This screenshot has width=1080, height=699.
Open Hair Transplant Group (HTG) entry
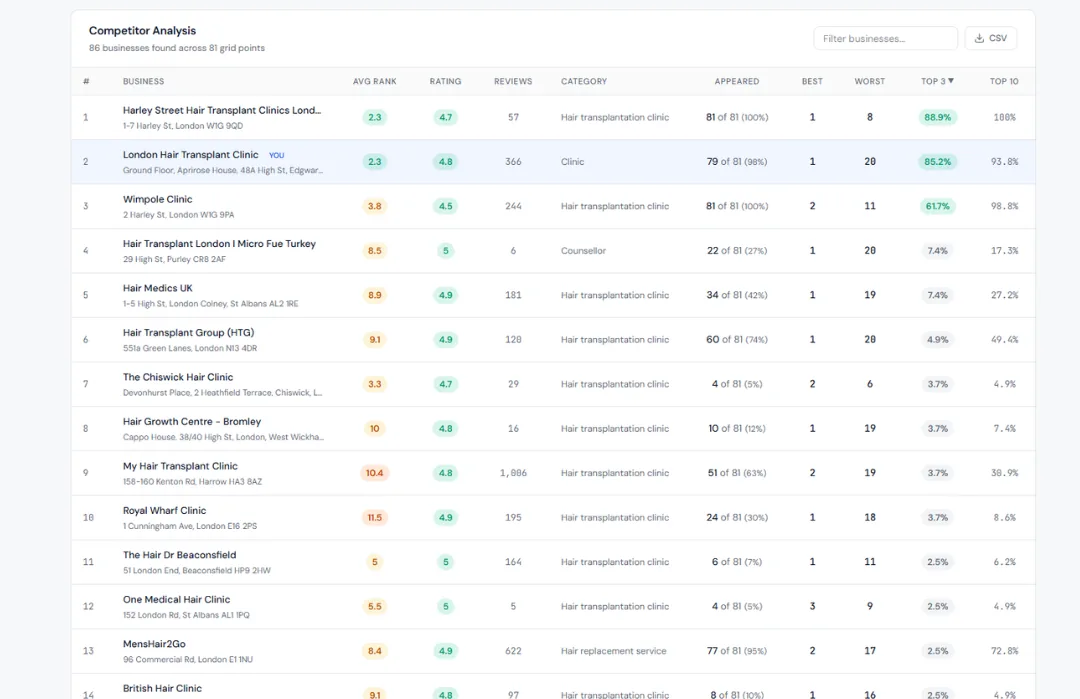tap(188, 333)
